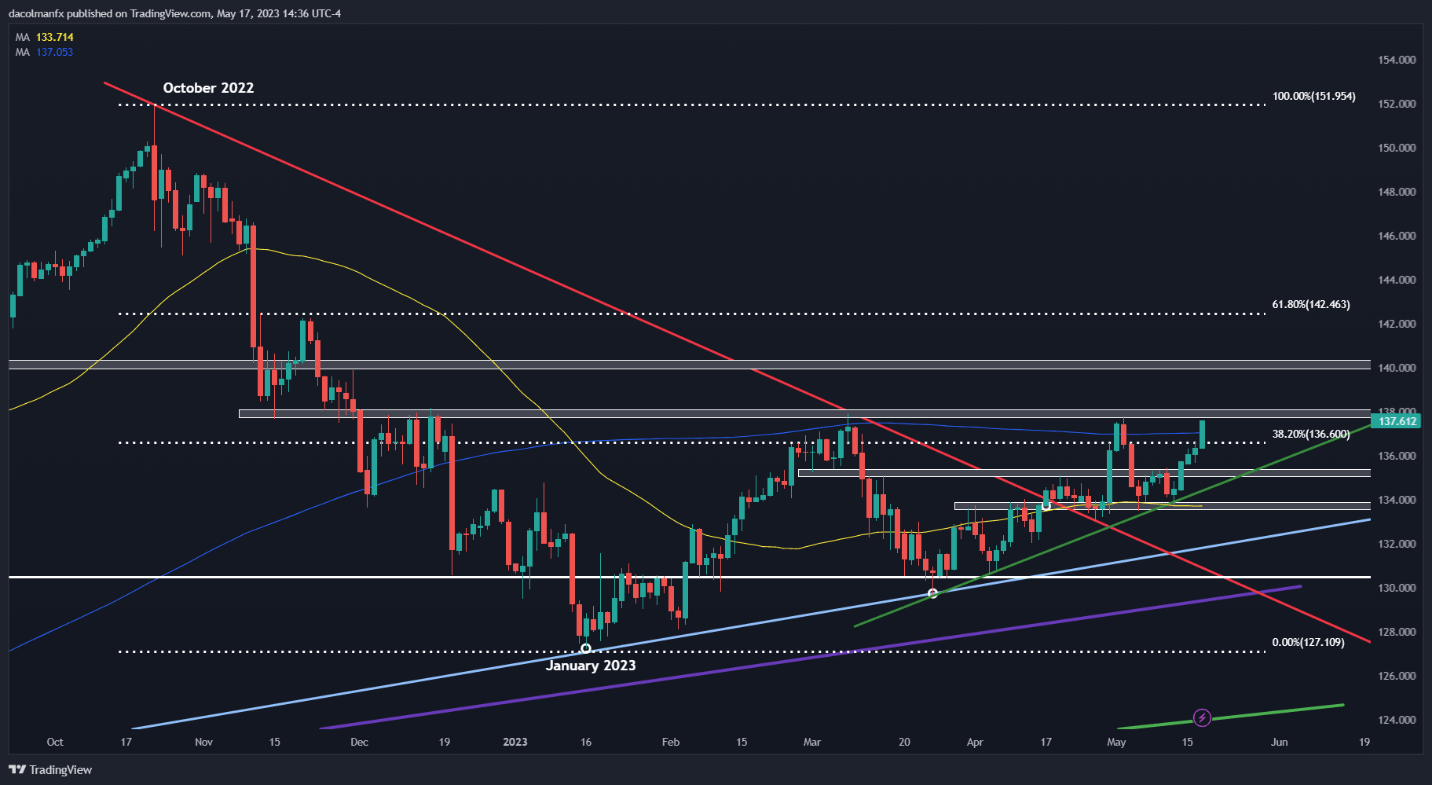Click the 140.000 price axis label

(1396, 368)
